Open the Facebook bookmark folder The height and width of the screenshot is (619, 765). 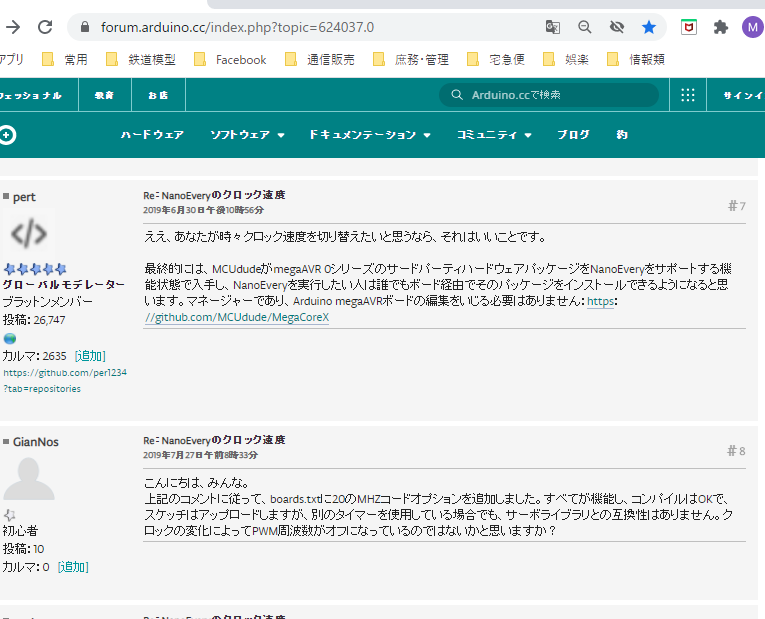pos(230,60)
